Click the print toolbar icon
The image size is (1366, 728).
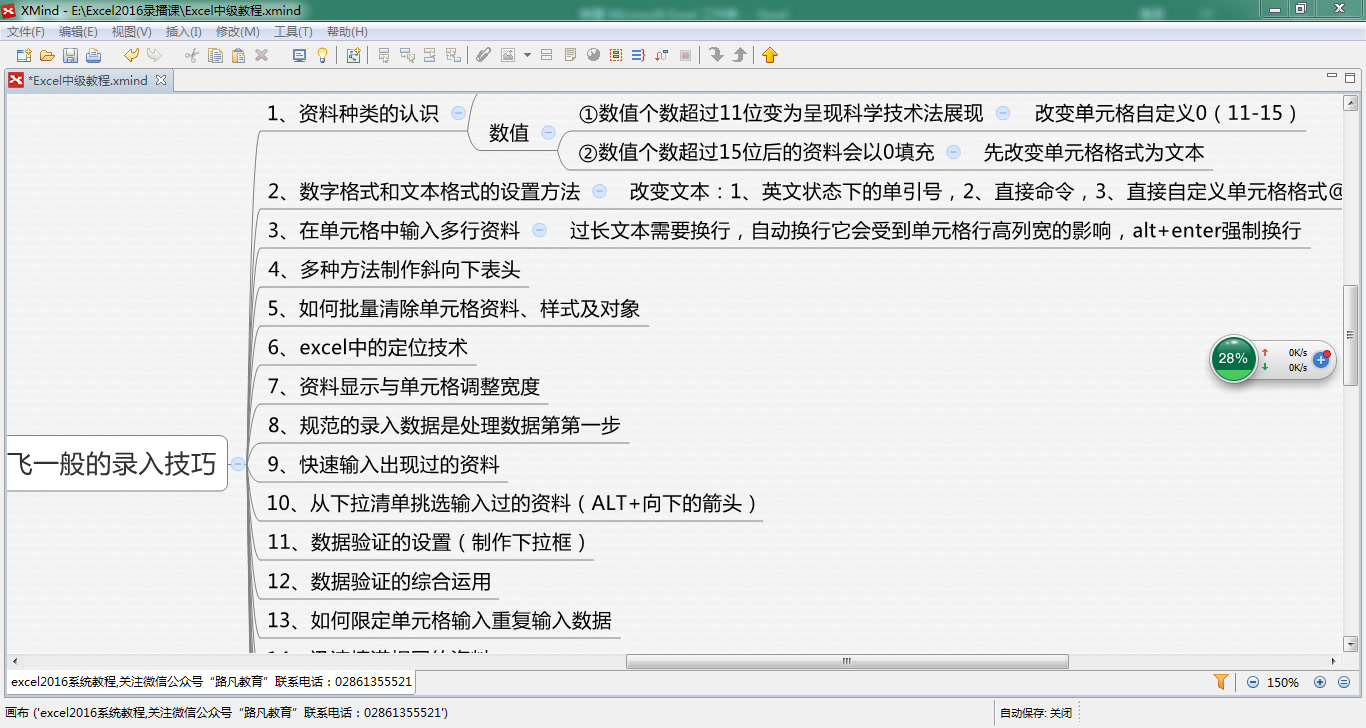point(94,55)
